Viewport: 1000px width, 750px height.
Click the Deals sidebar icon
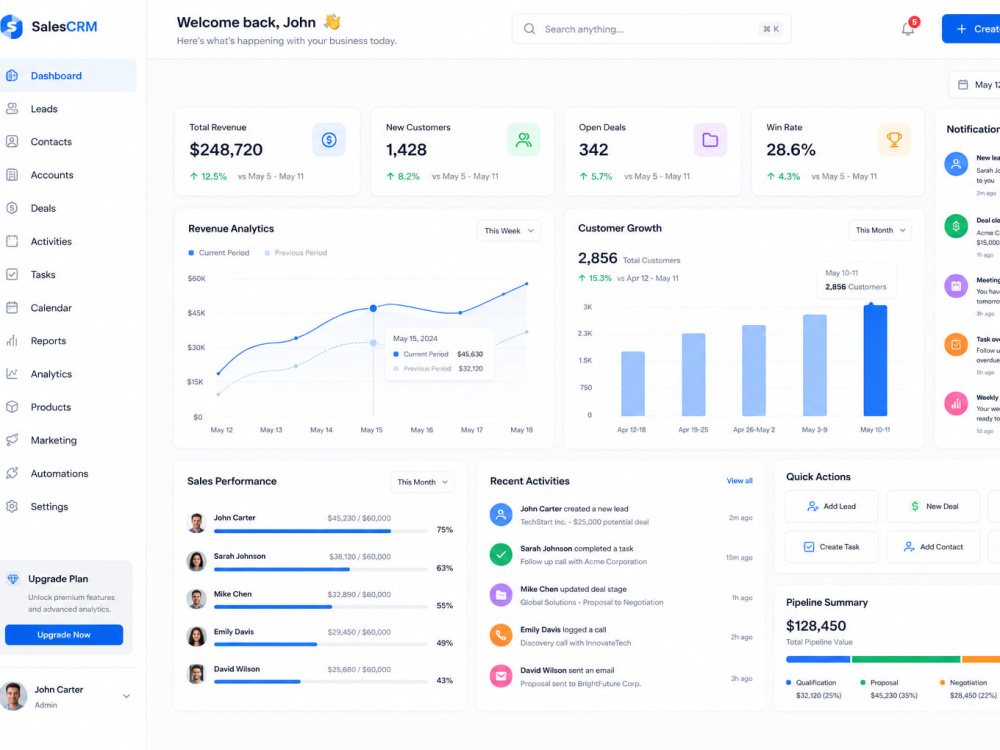point(12,208)
